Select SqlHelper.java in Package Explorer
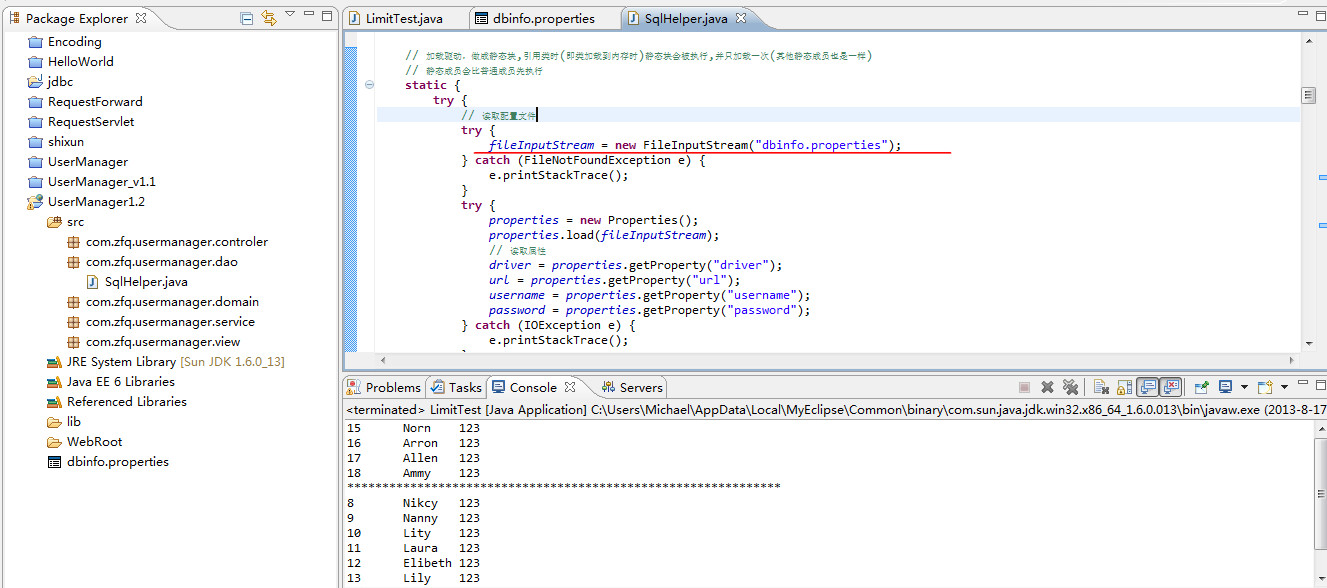The height and width of the screenshot is (588, 1327). (146, 282)
